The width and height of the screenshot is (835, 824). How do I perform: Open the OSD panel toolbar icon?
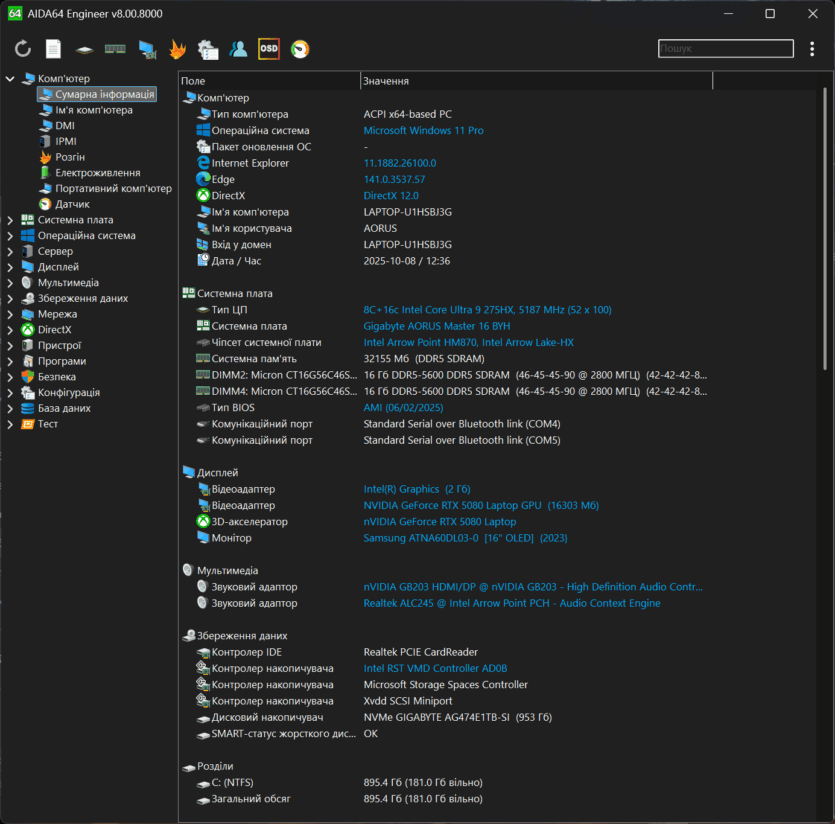click(x=269, y=49)
